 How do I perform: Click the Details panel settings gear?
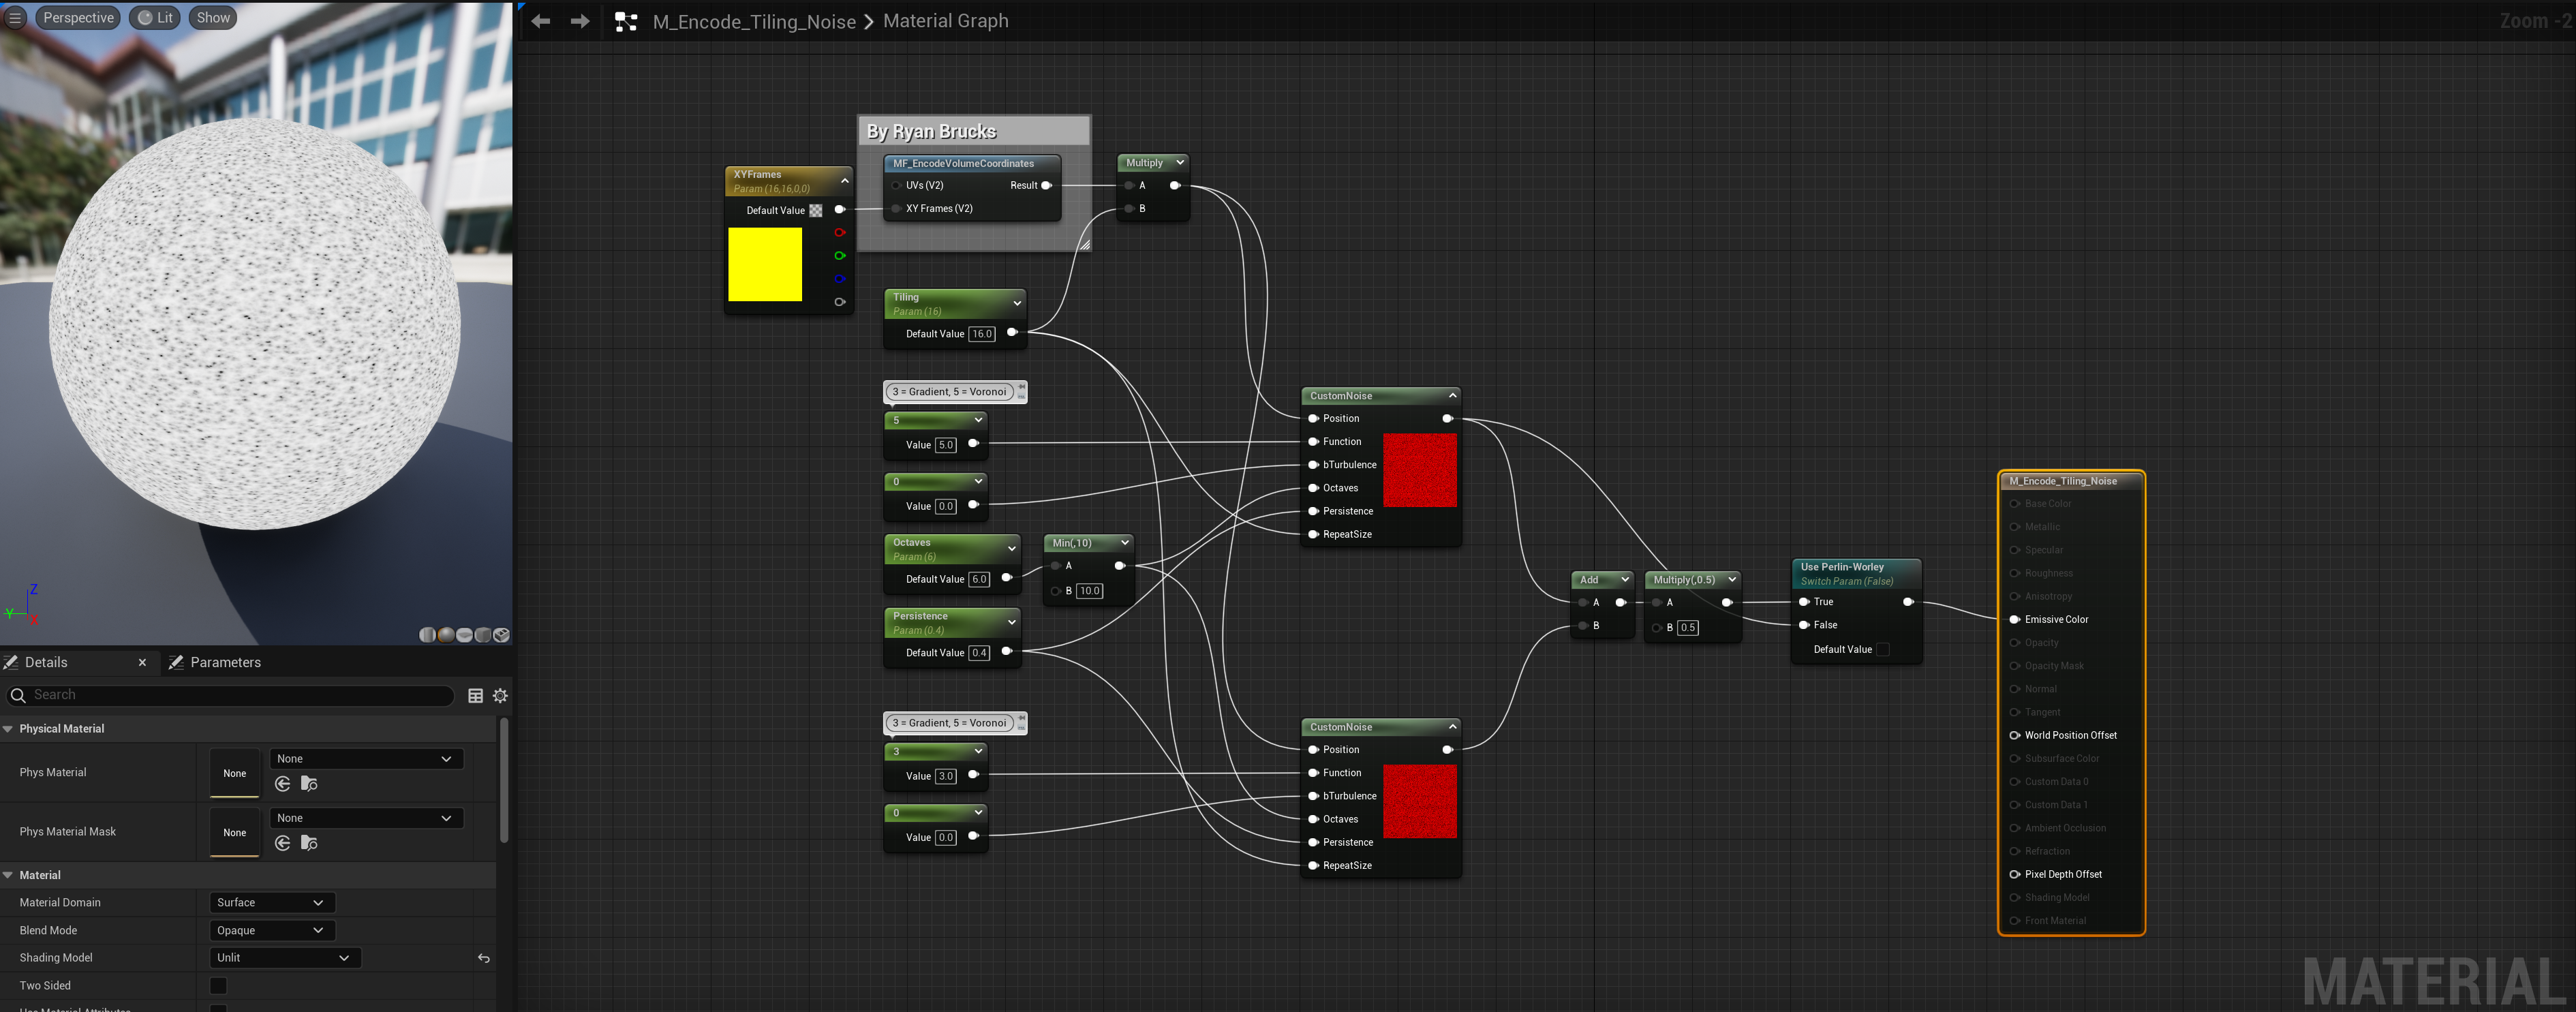[x=501, y=695]
